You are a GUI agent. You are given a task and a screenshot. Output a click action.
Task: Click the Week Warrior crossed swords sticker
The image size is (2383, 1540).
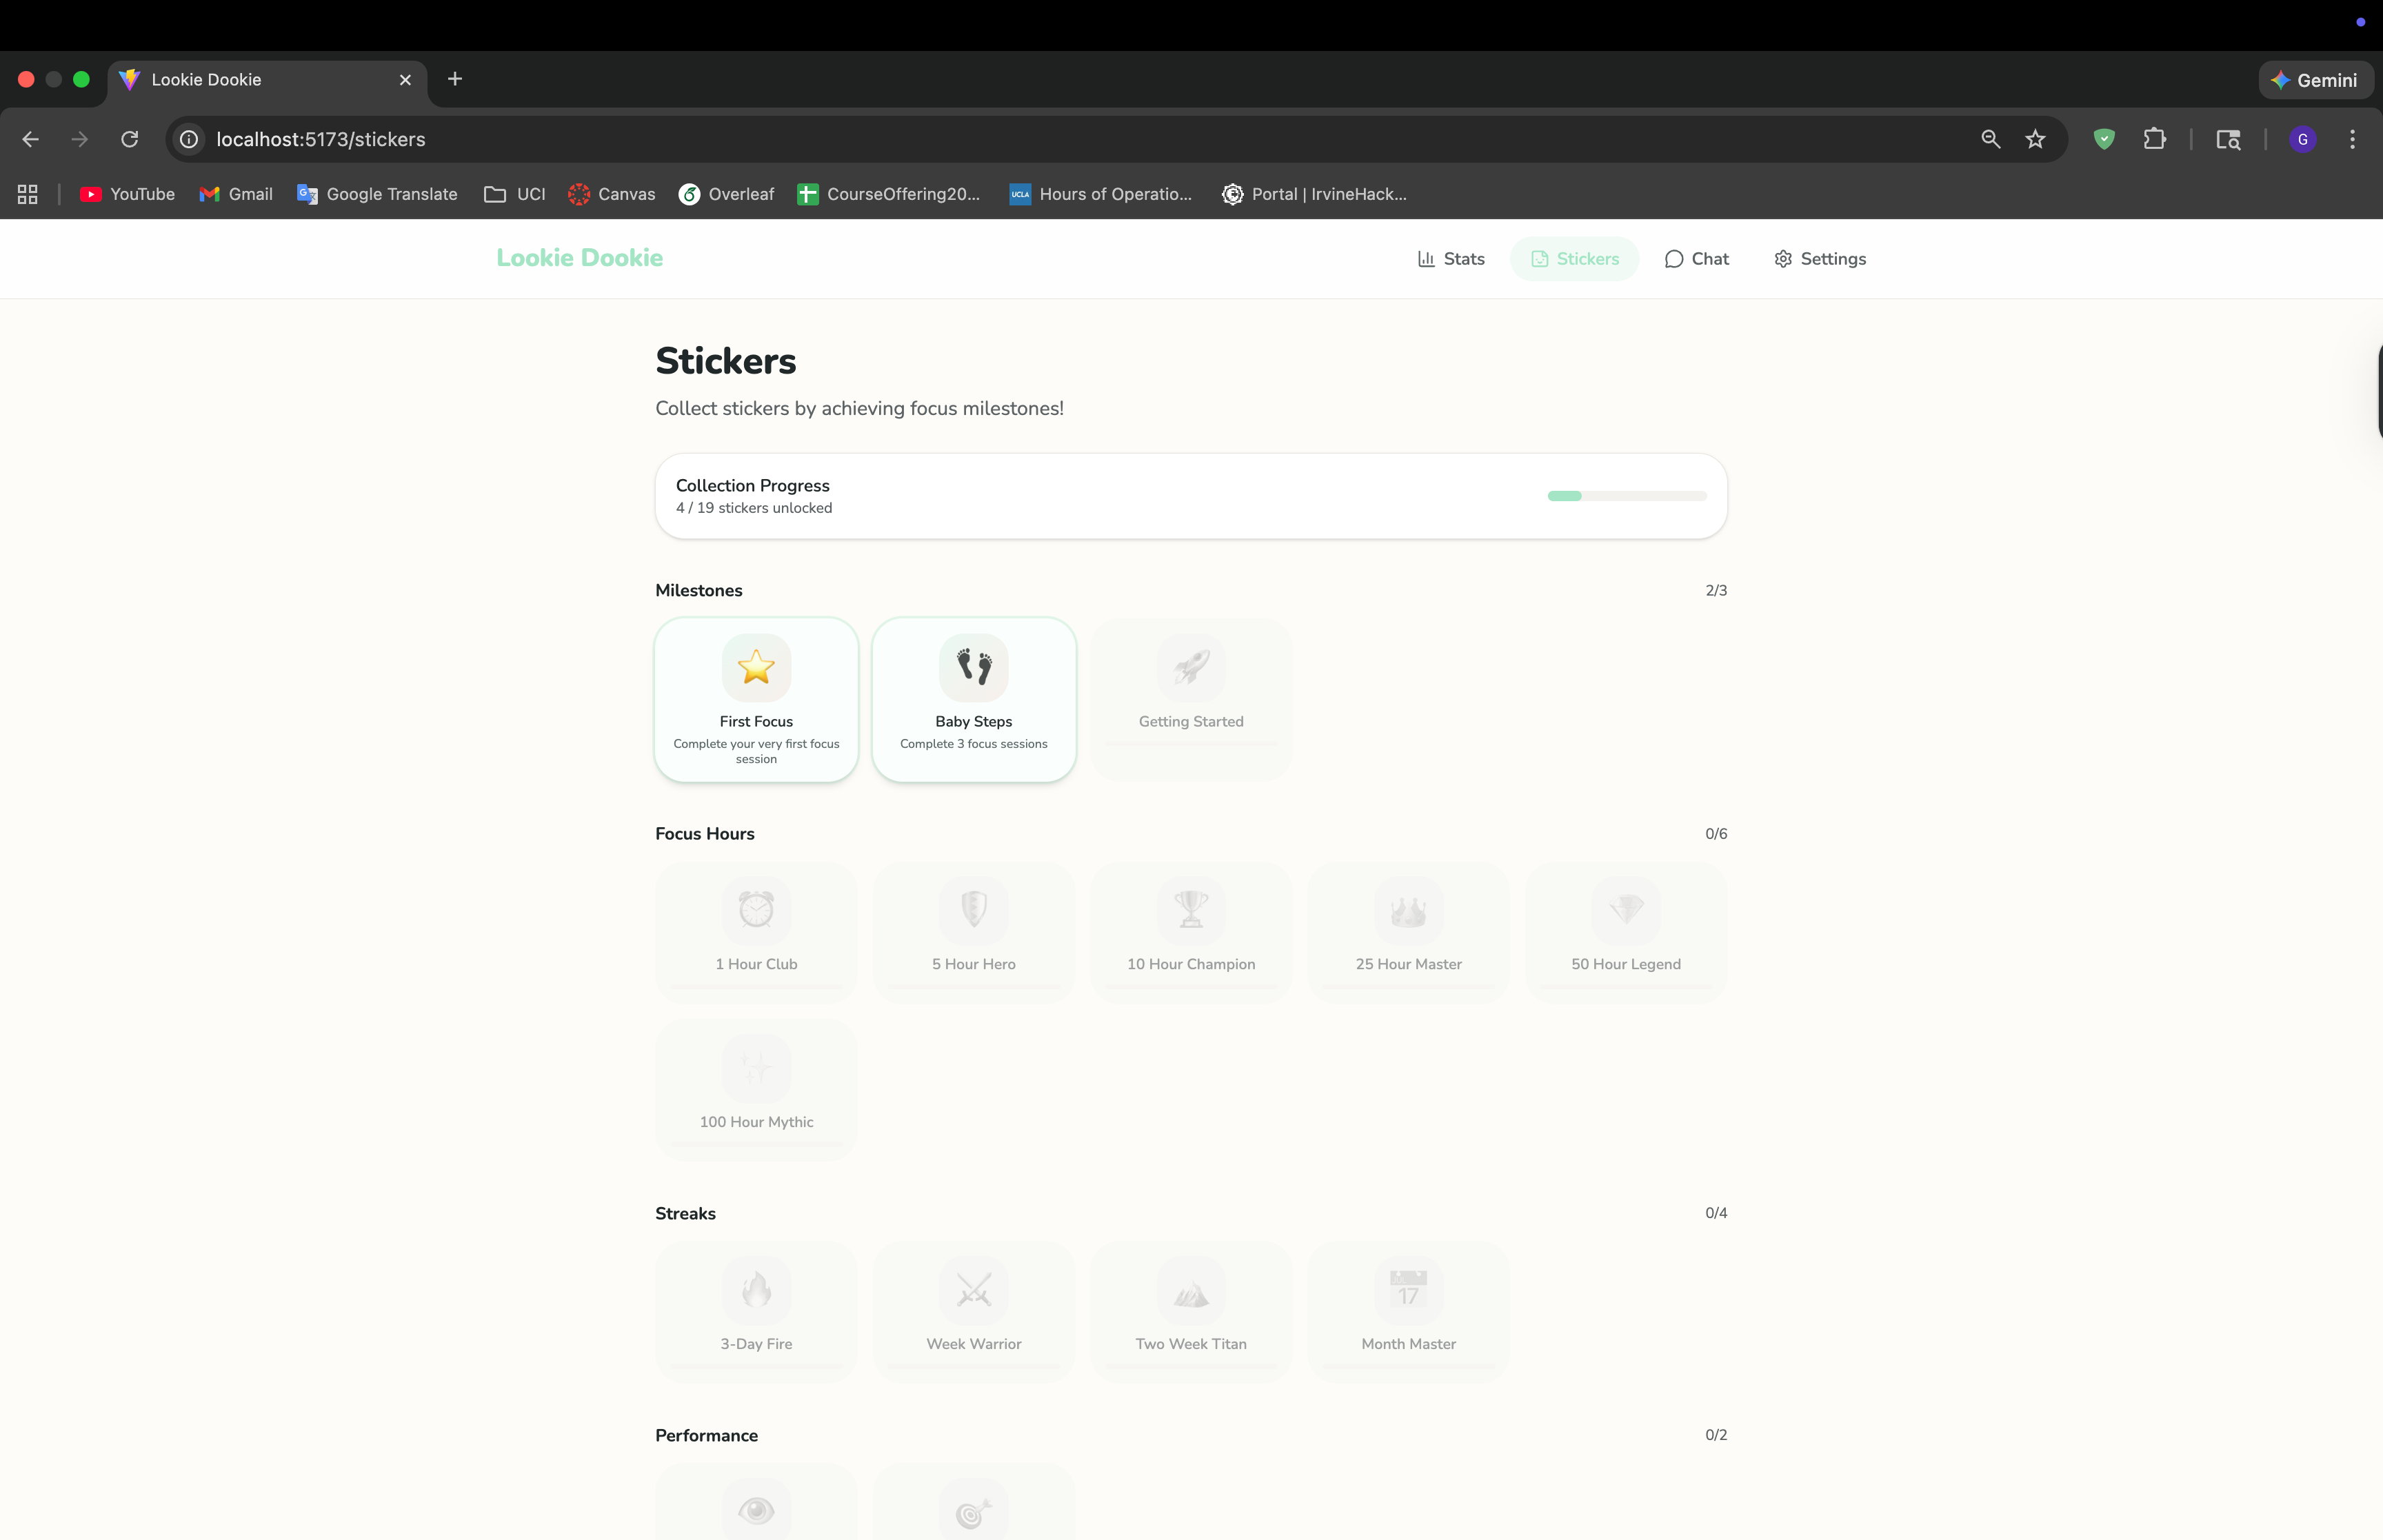point(973,1290)
